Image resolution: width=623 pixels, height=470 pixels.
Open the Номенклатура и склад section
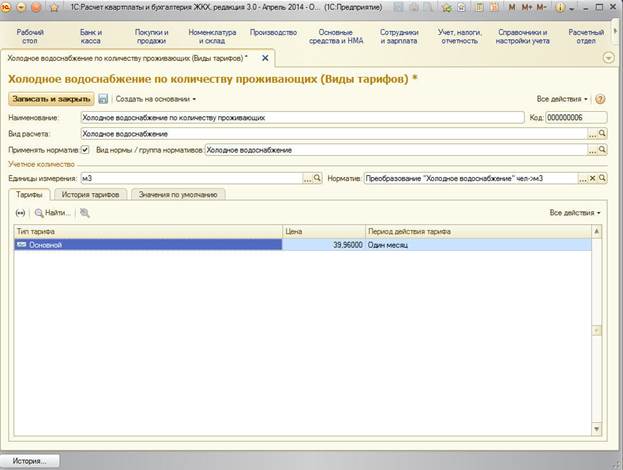click(212, 37)
